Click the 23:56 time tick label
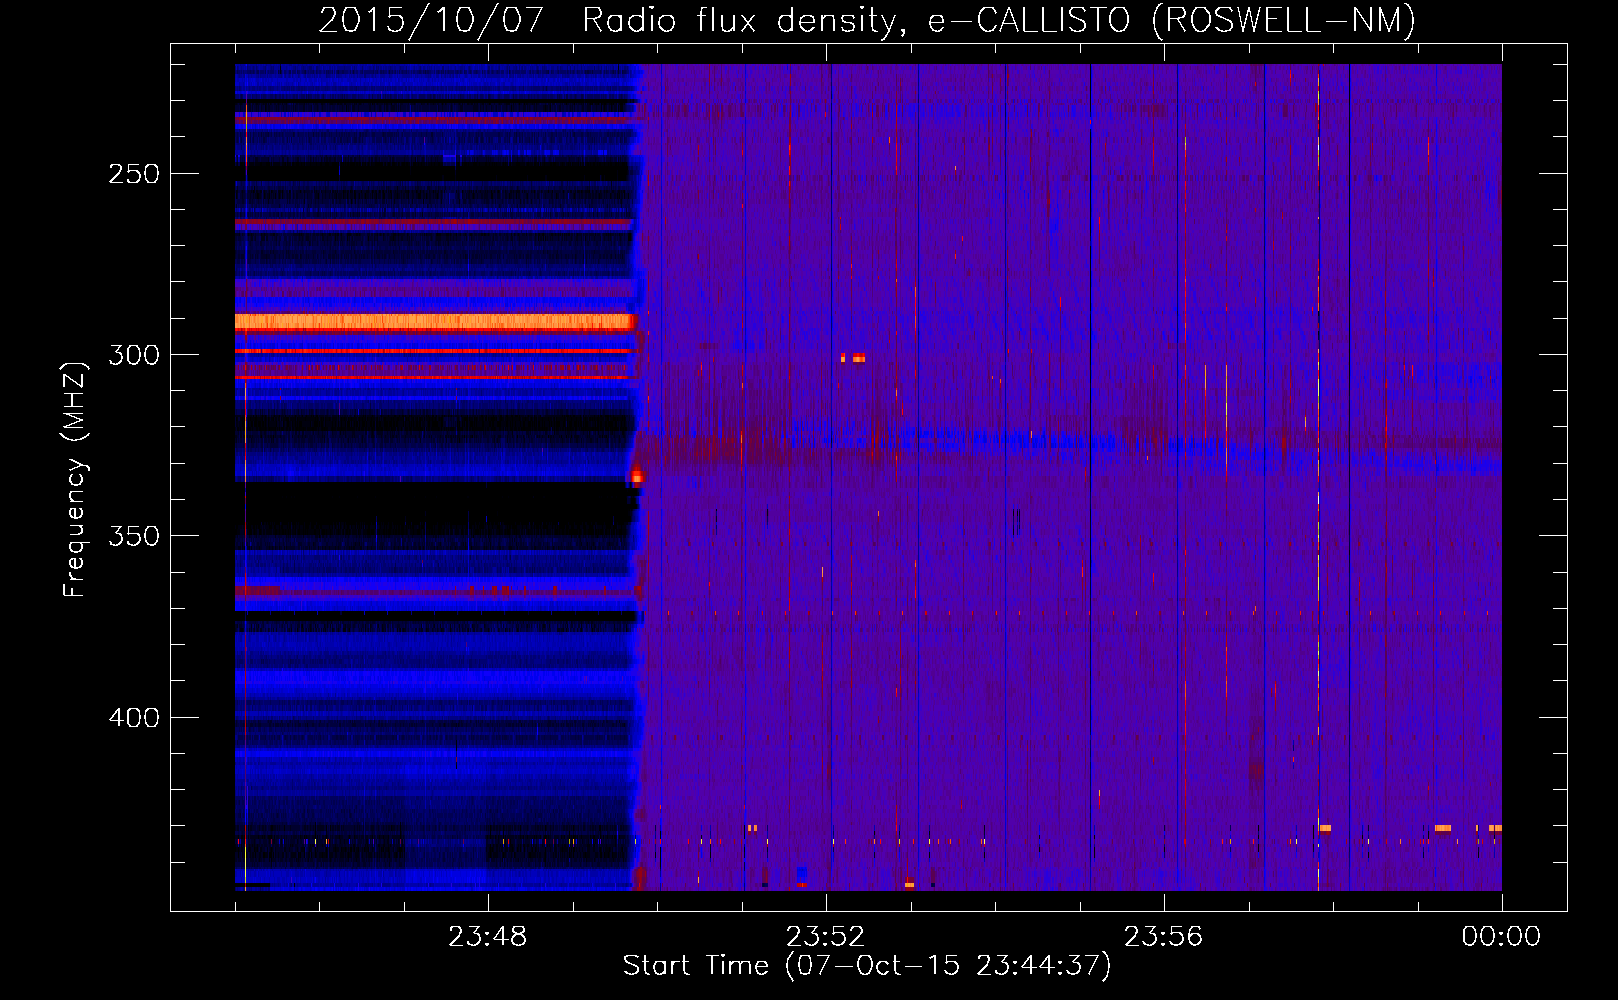 [1163, 936]
